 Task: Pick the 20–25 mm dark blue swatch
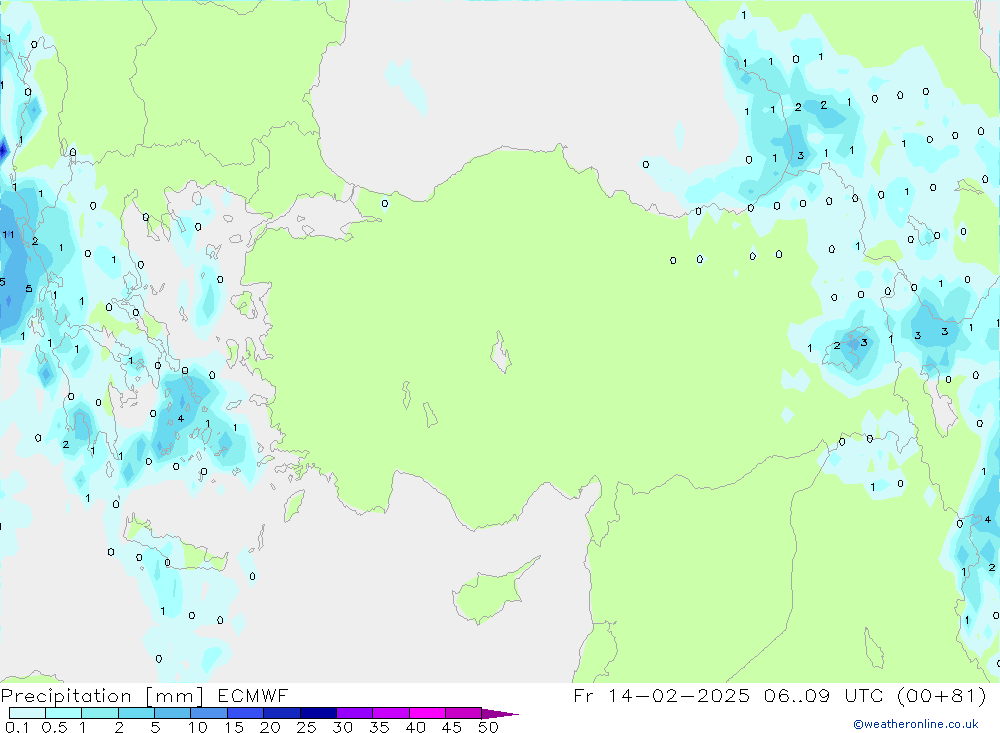pos(281,713)
